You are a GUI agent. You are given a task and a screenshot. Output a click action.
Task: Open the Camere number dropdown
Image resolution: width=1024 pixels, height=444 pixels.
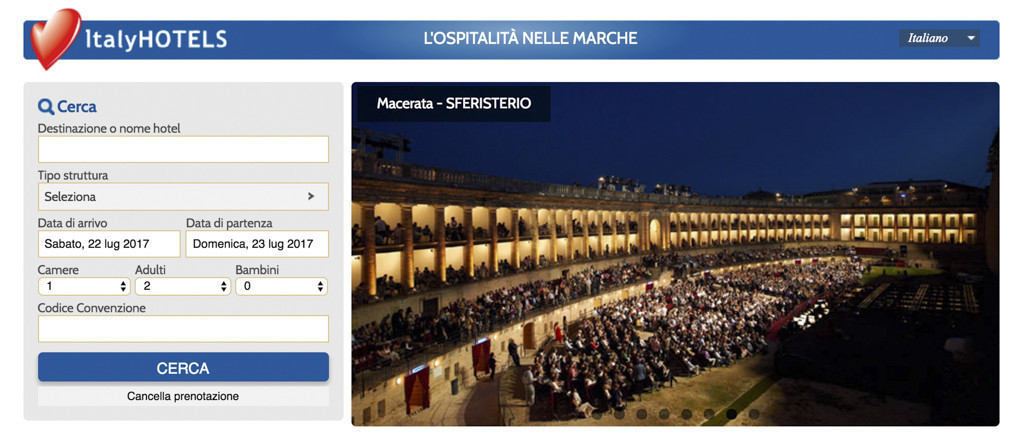(85, 286)
